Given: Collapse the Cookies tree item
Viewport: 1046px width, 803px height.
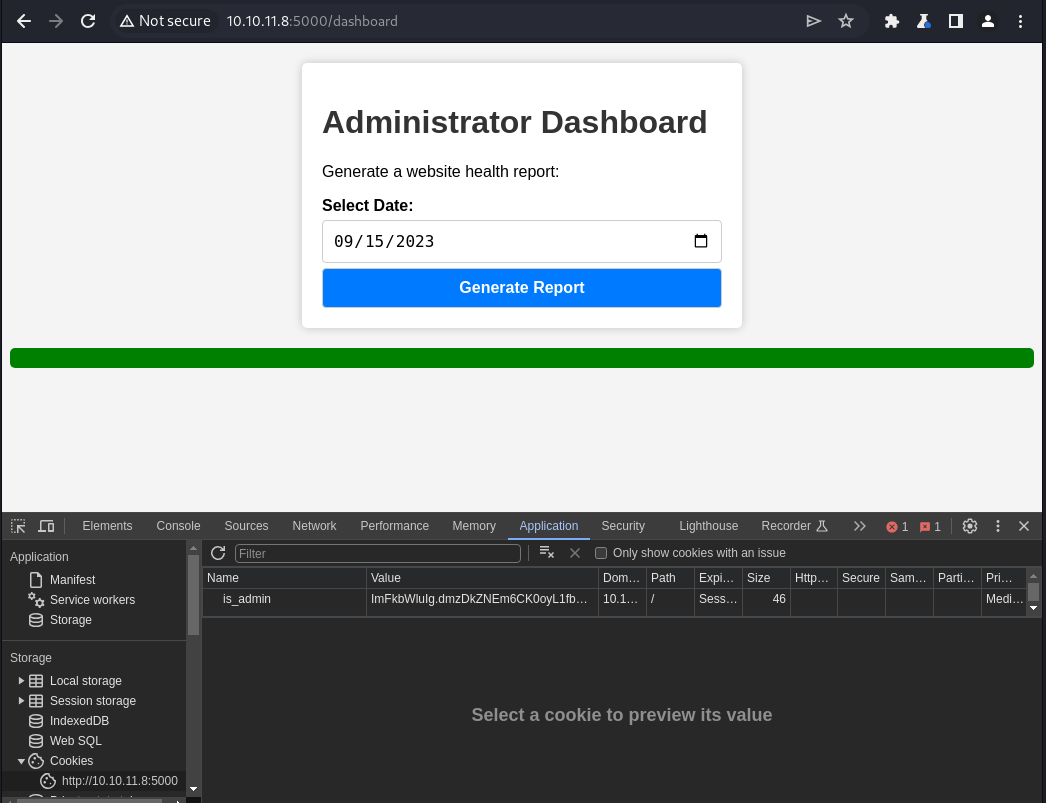Looking at the screenshot, I should pyautogui.click(x=22, y=760).
